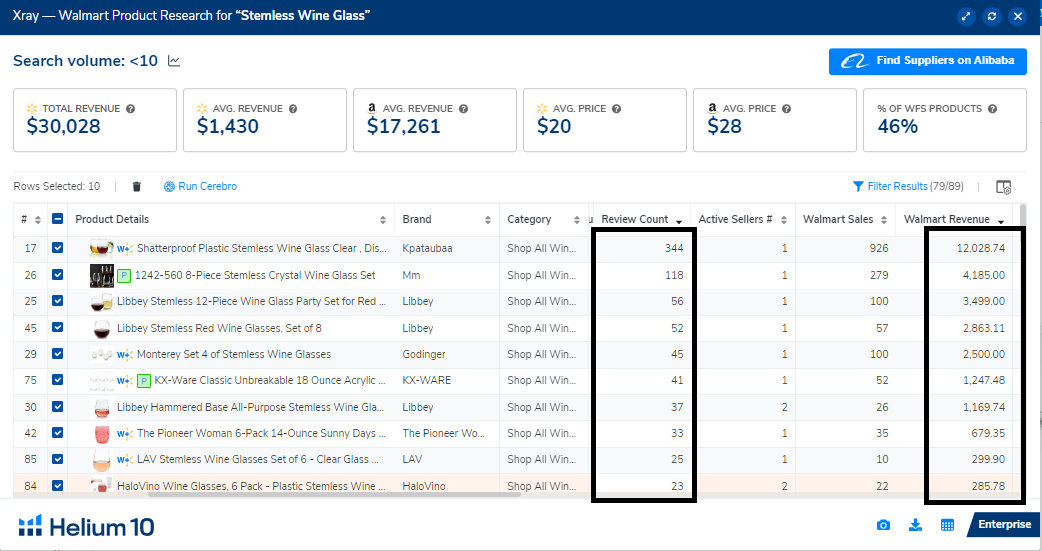Image resolution: width=1042 pixels, height=551 pixels.
Task: Click the Helium 10 logo
Action: [x=86, y=526]
